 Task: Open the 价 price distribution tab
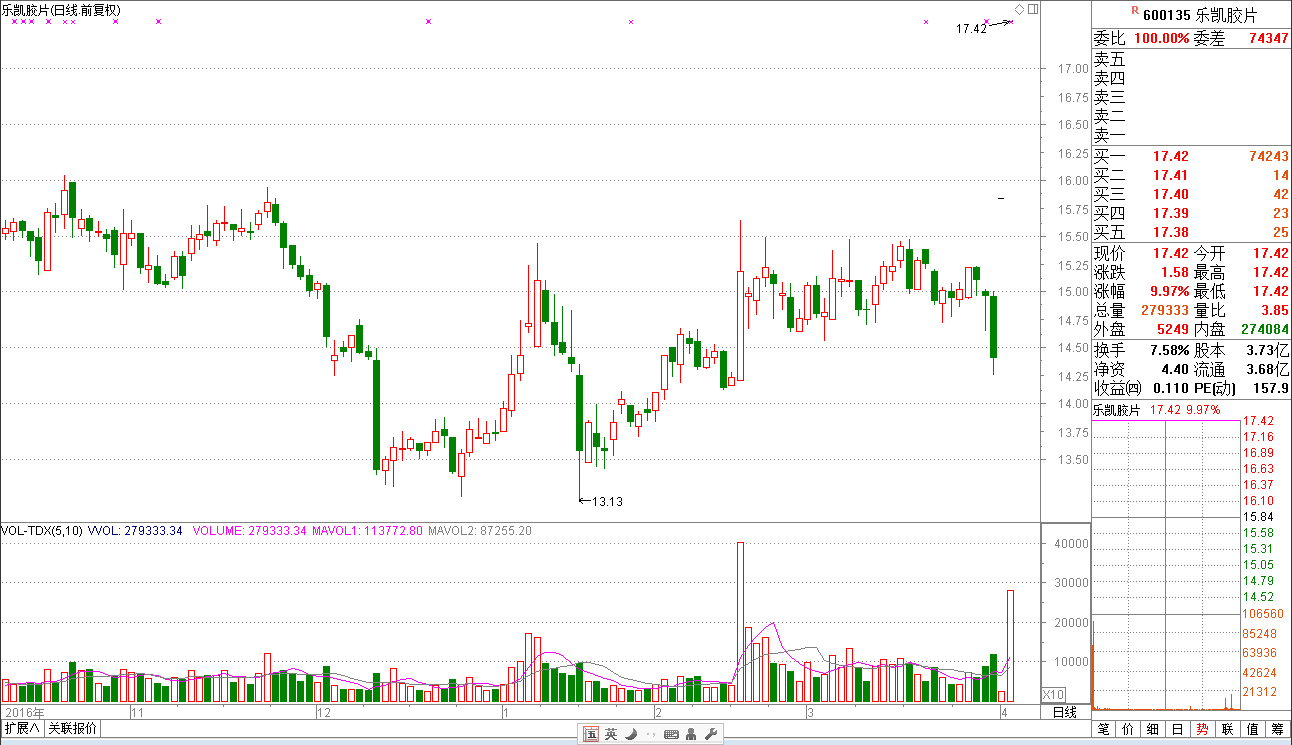(1128, 730)
